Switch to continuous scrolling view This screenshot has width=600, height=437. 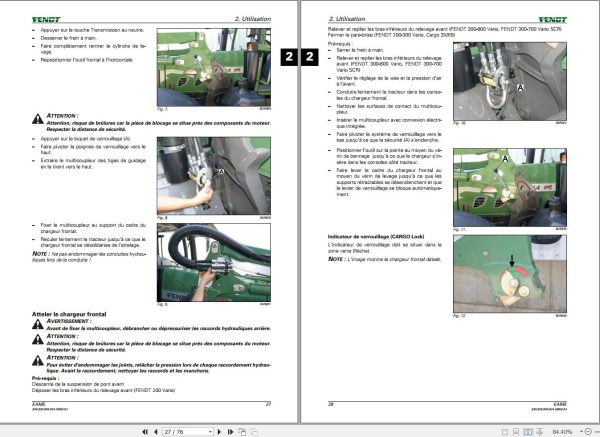tap(516, 432)
